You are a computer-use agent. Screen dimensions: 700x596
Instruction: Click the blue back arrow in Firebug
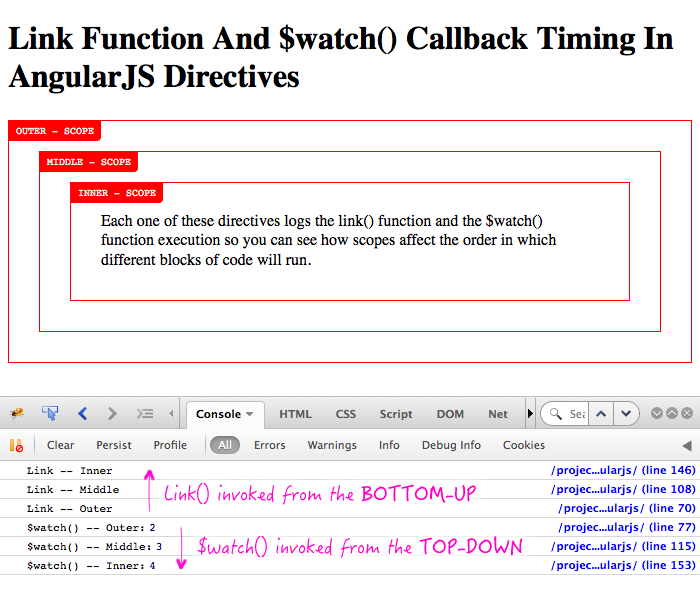point(83,414)
